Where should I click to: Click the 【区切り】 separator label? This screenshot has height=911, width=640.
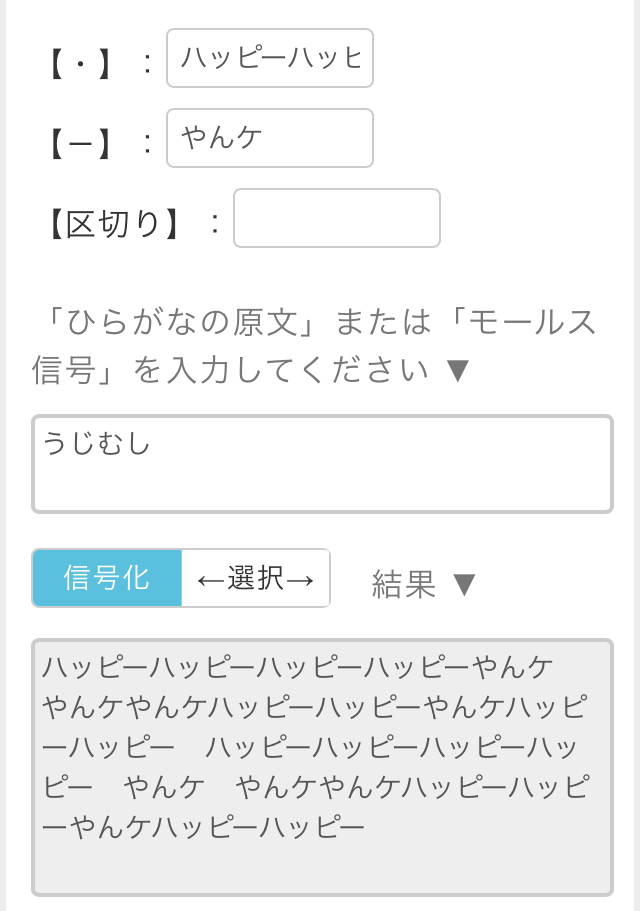point(114,224)
